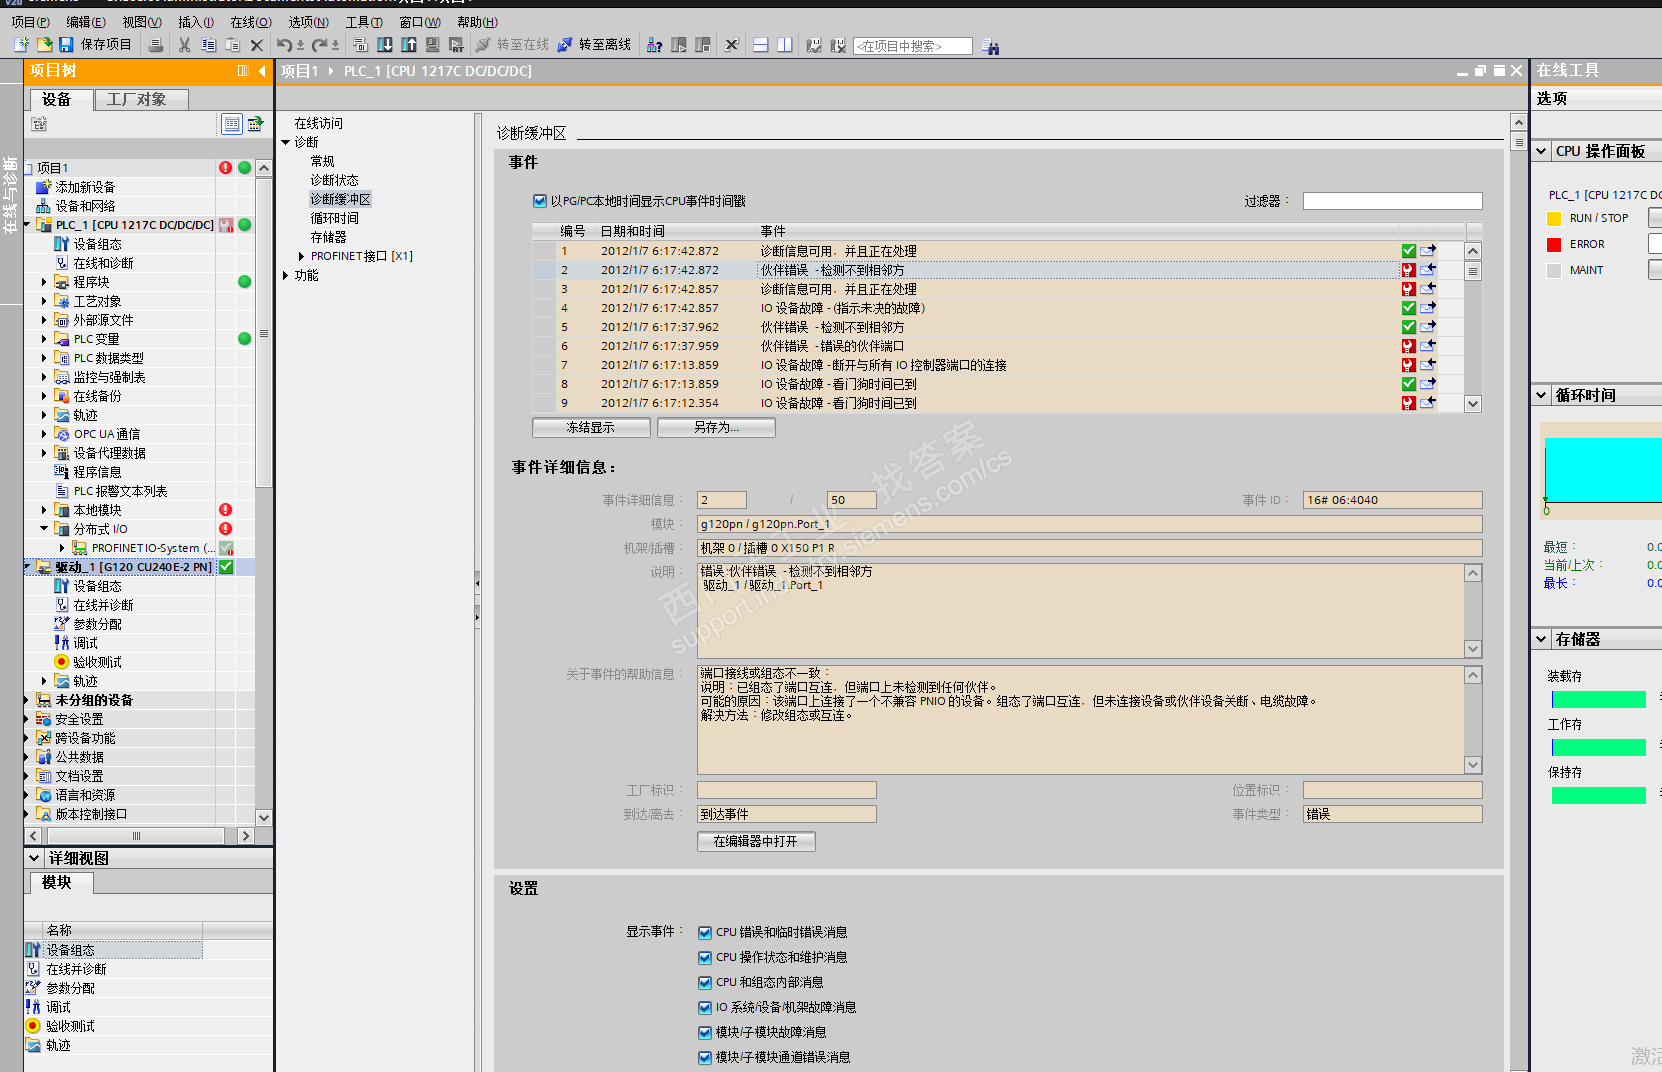Click the Undo arrow in the toolbar

pyautogui.click(x=285, y=45)
